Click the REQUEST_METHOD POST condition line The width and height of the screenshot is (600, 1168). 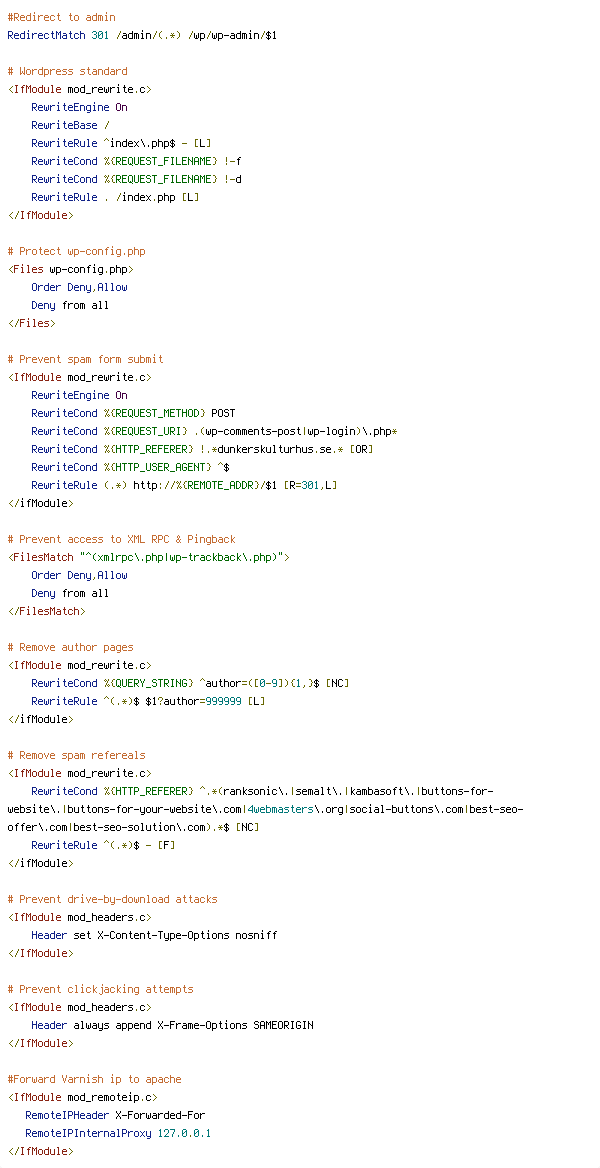coord(133,413)
